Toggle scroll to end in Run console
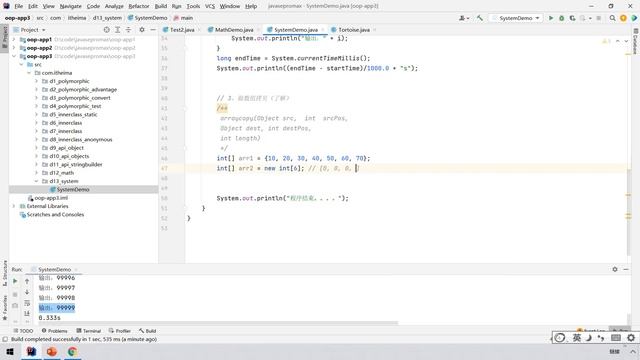 coord(27,313)
